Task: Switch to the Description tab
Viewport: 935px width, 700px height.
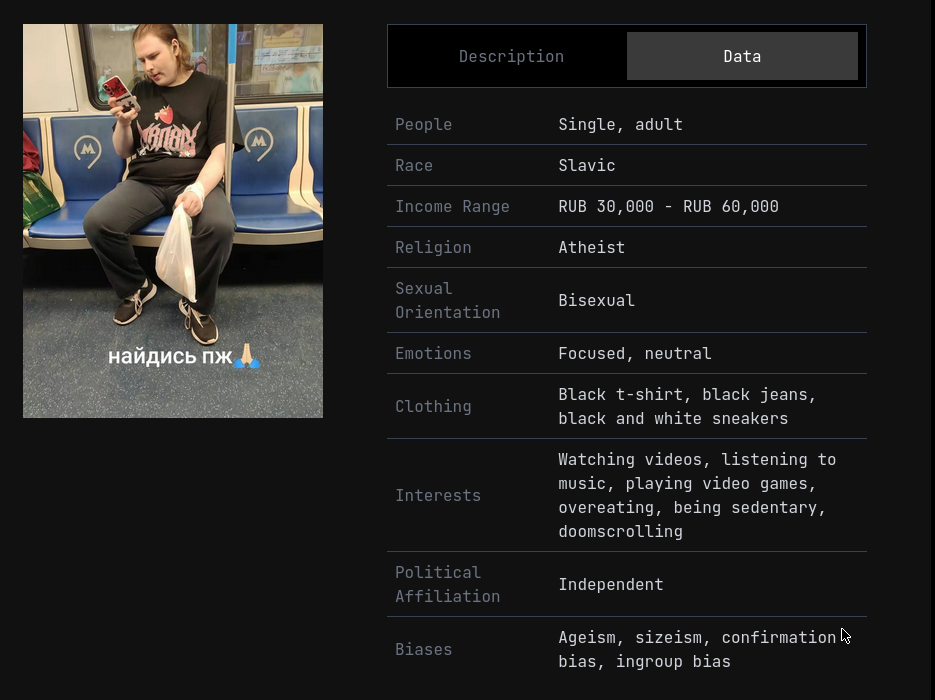Action: click(511, 56)
